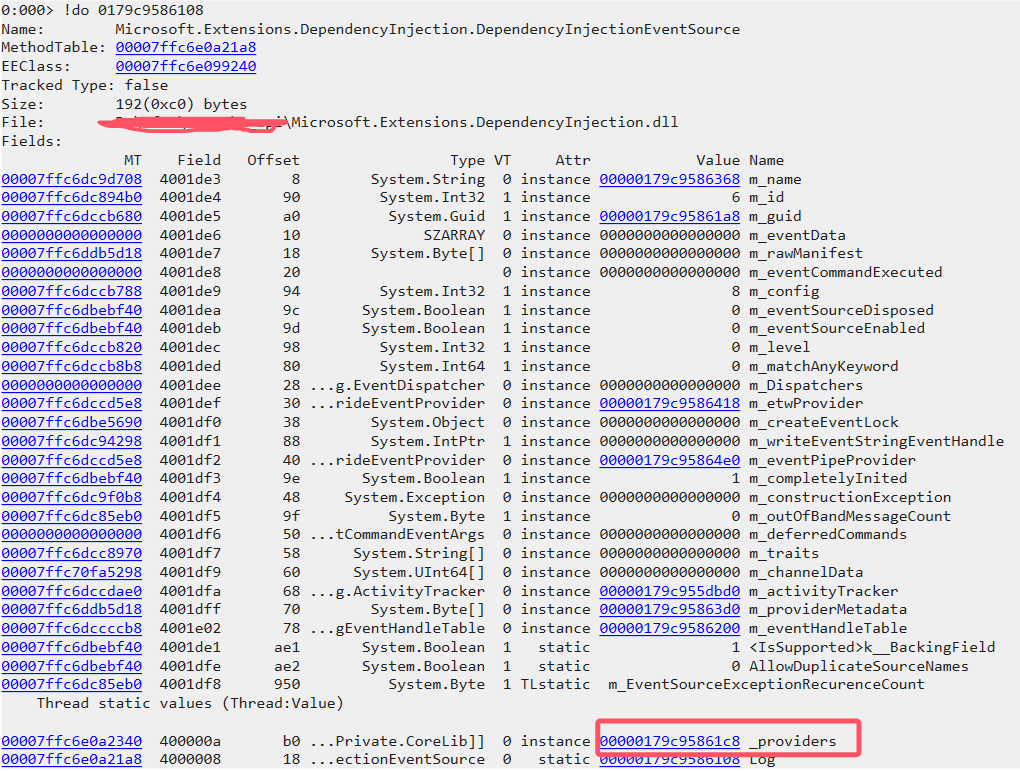Open m_activityTracker value 00000179c955dbd0
Screen dimensions: 1020x771
coord(669,591)
